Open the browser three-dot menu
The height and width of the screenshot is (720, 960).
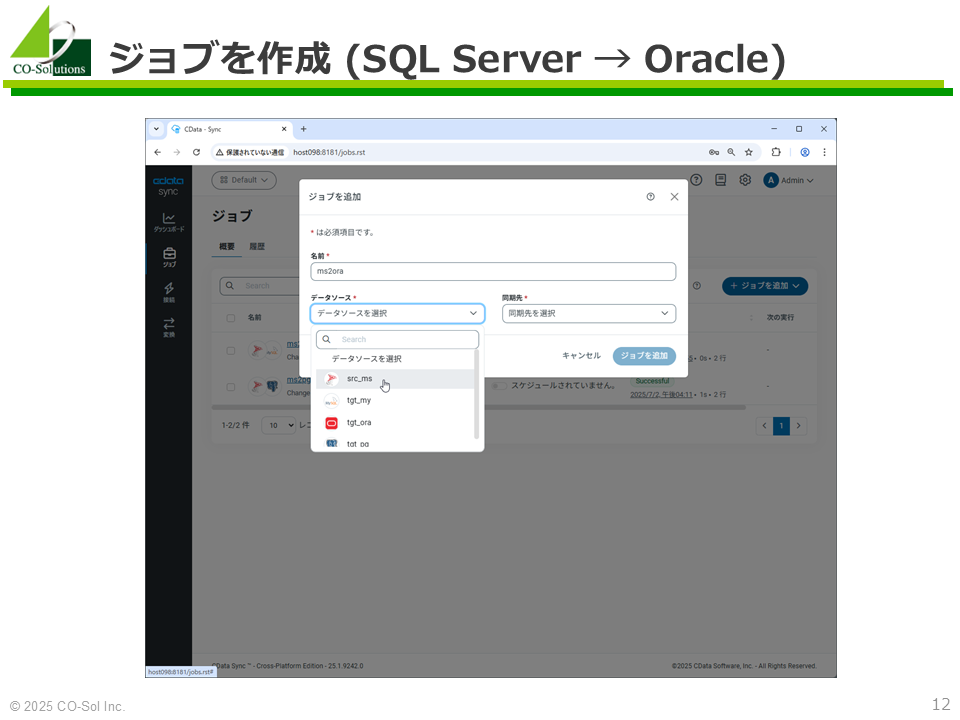(825, 152)
